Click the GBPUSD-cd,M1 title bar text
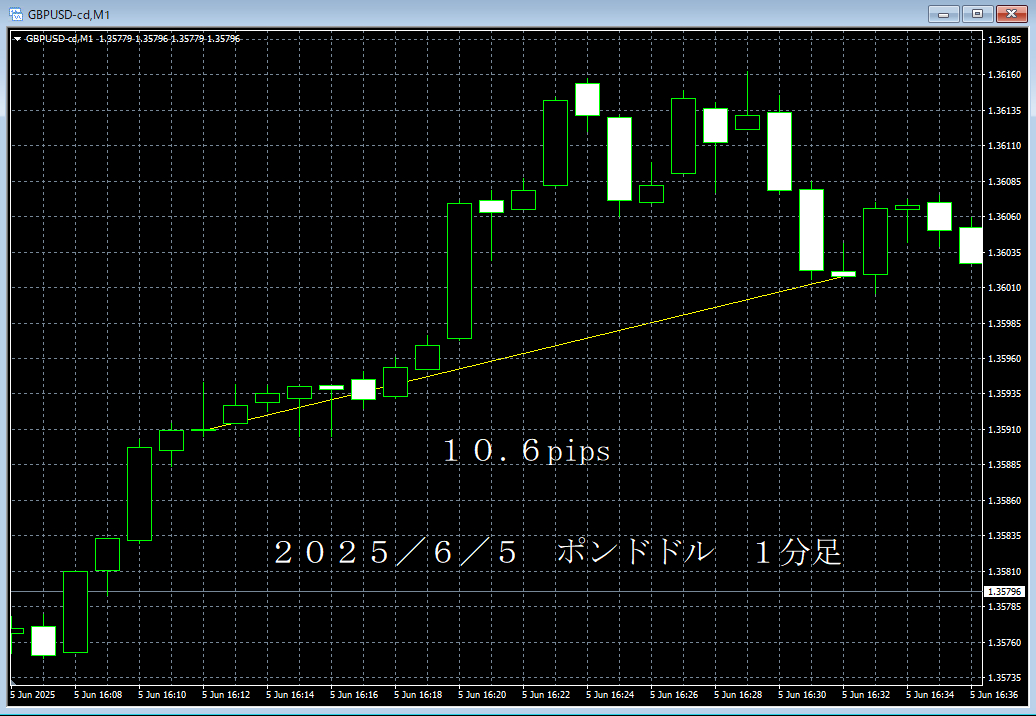1036x716 pixels. [x=68, y=13]
